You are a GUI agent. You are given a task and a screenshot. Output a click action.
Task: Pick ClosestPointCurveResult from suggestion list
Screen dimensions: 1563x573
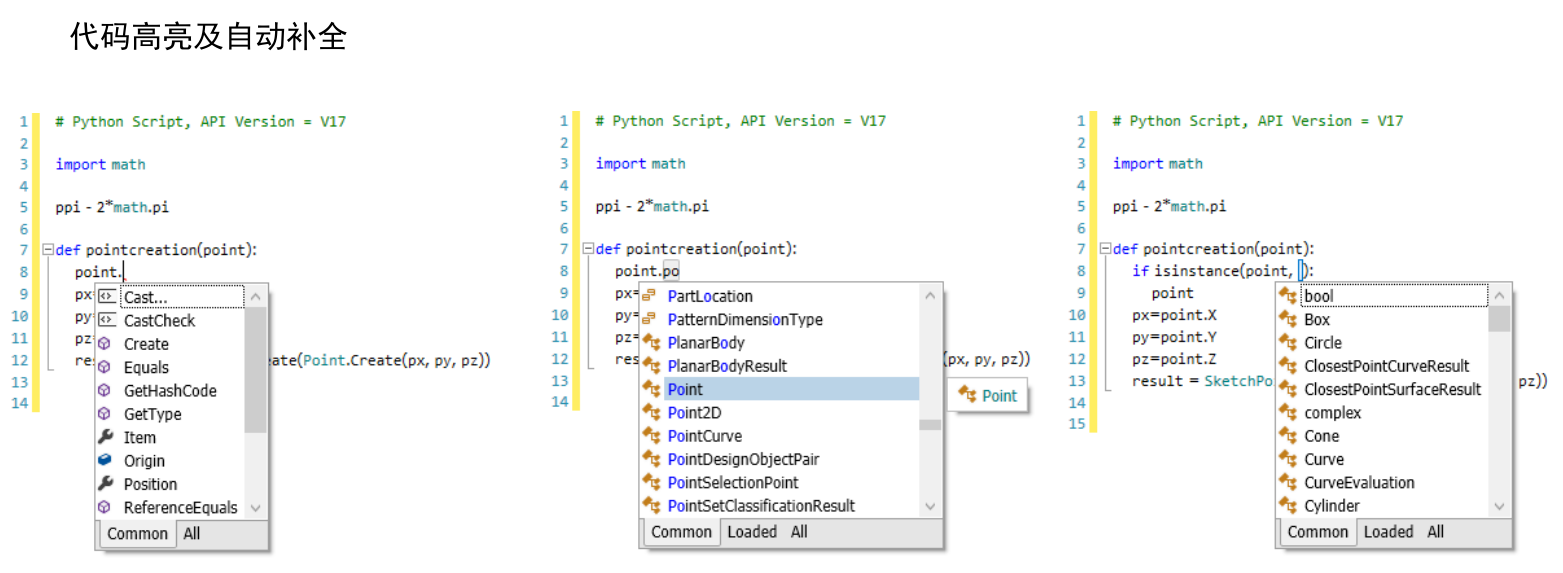tap(1383, 366)
